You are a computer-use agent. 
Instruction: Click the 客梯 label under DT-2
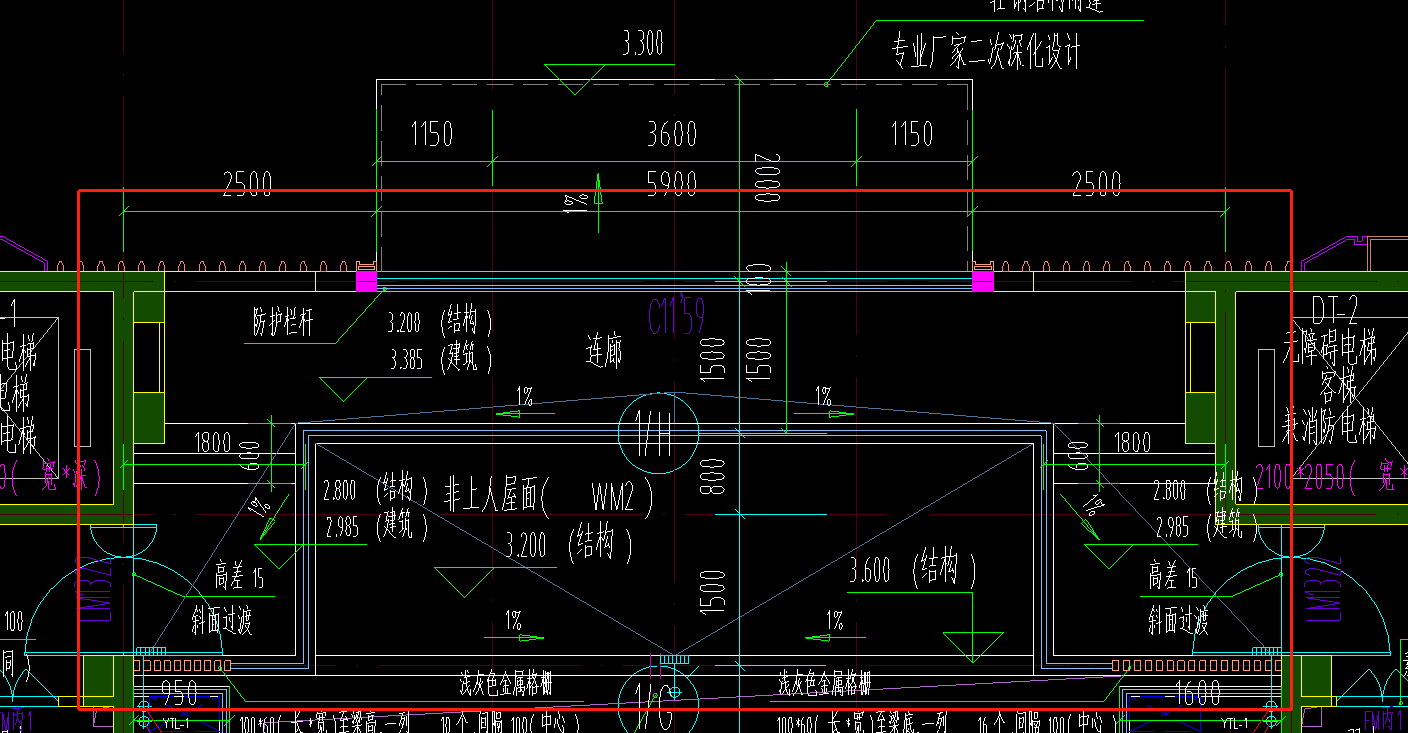tap(1338, 386)
